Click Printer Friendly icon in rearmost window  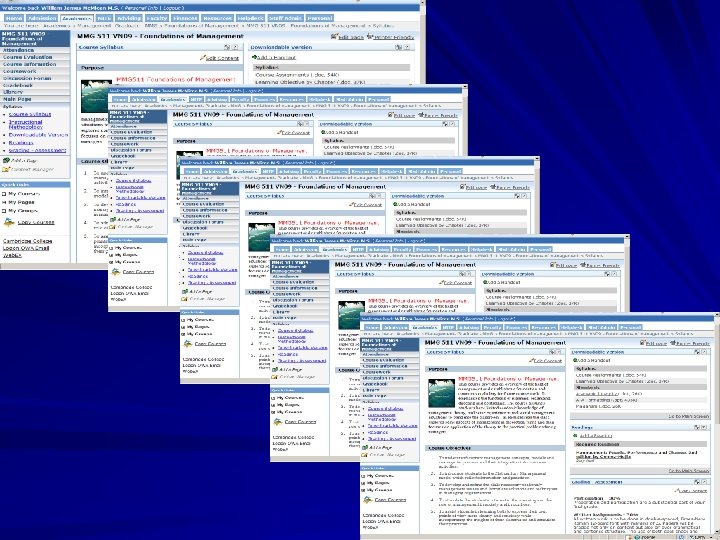(370, 36)
